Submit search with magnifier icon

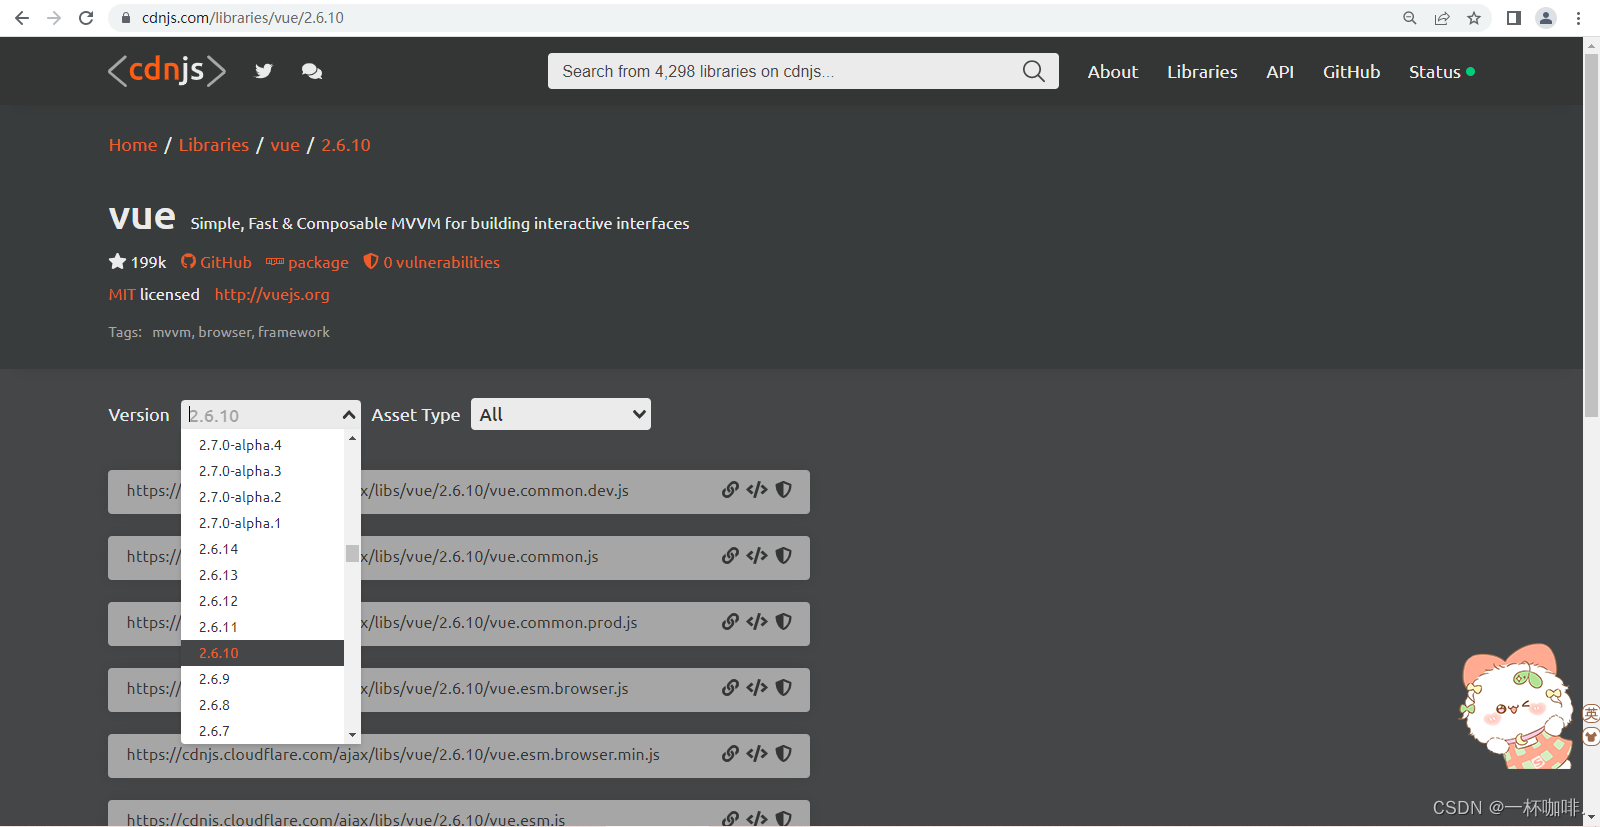[1034, 71]
